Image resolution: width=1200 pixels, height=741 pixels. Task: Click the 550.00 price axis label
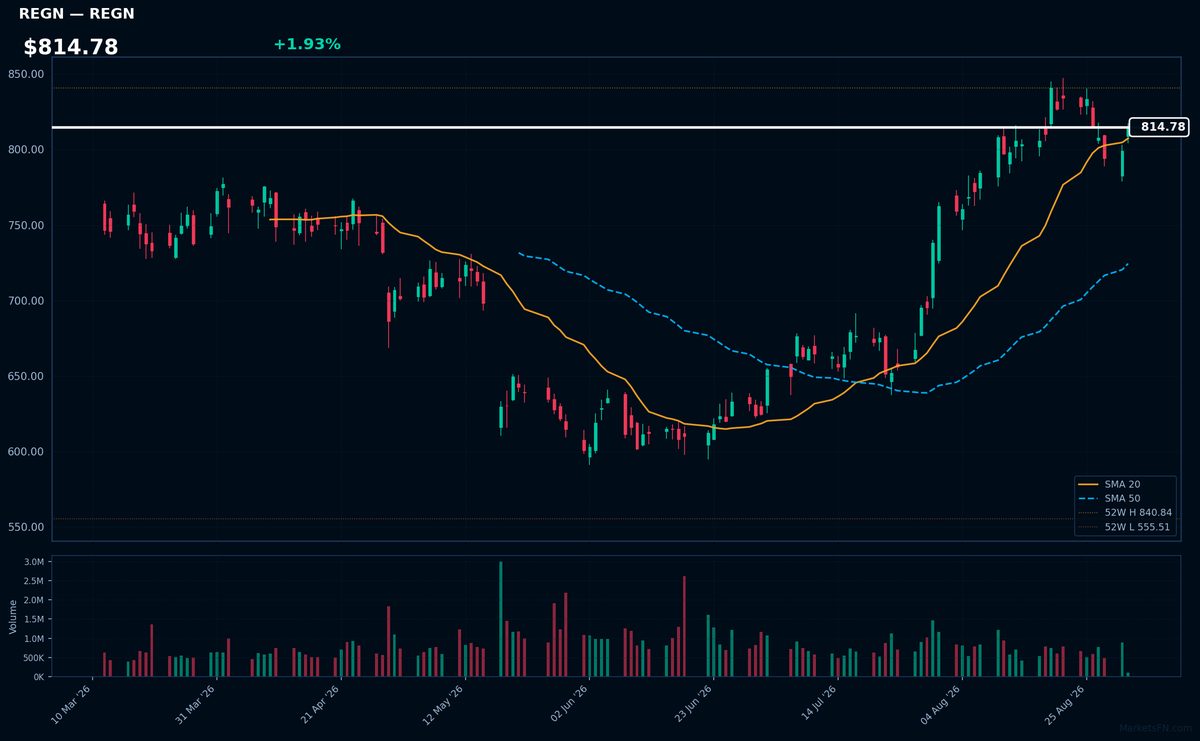(x=25, y=527)
